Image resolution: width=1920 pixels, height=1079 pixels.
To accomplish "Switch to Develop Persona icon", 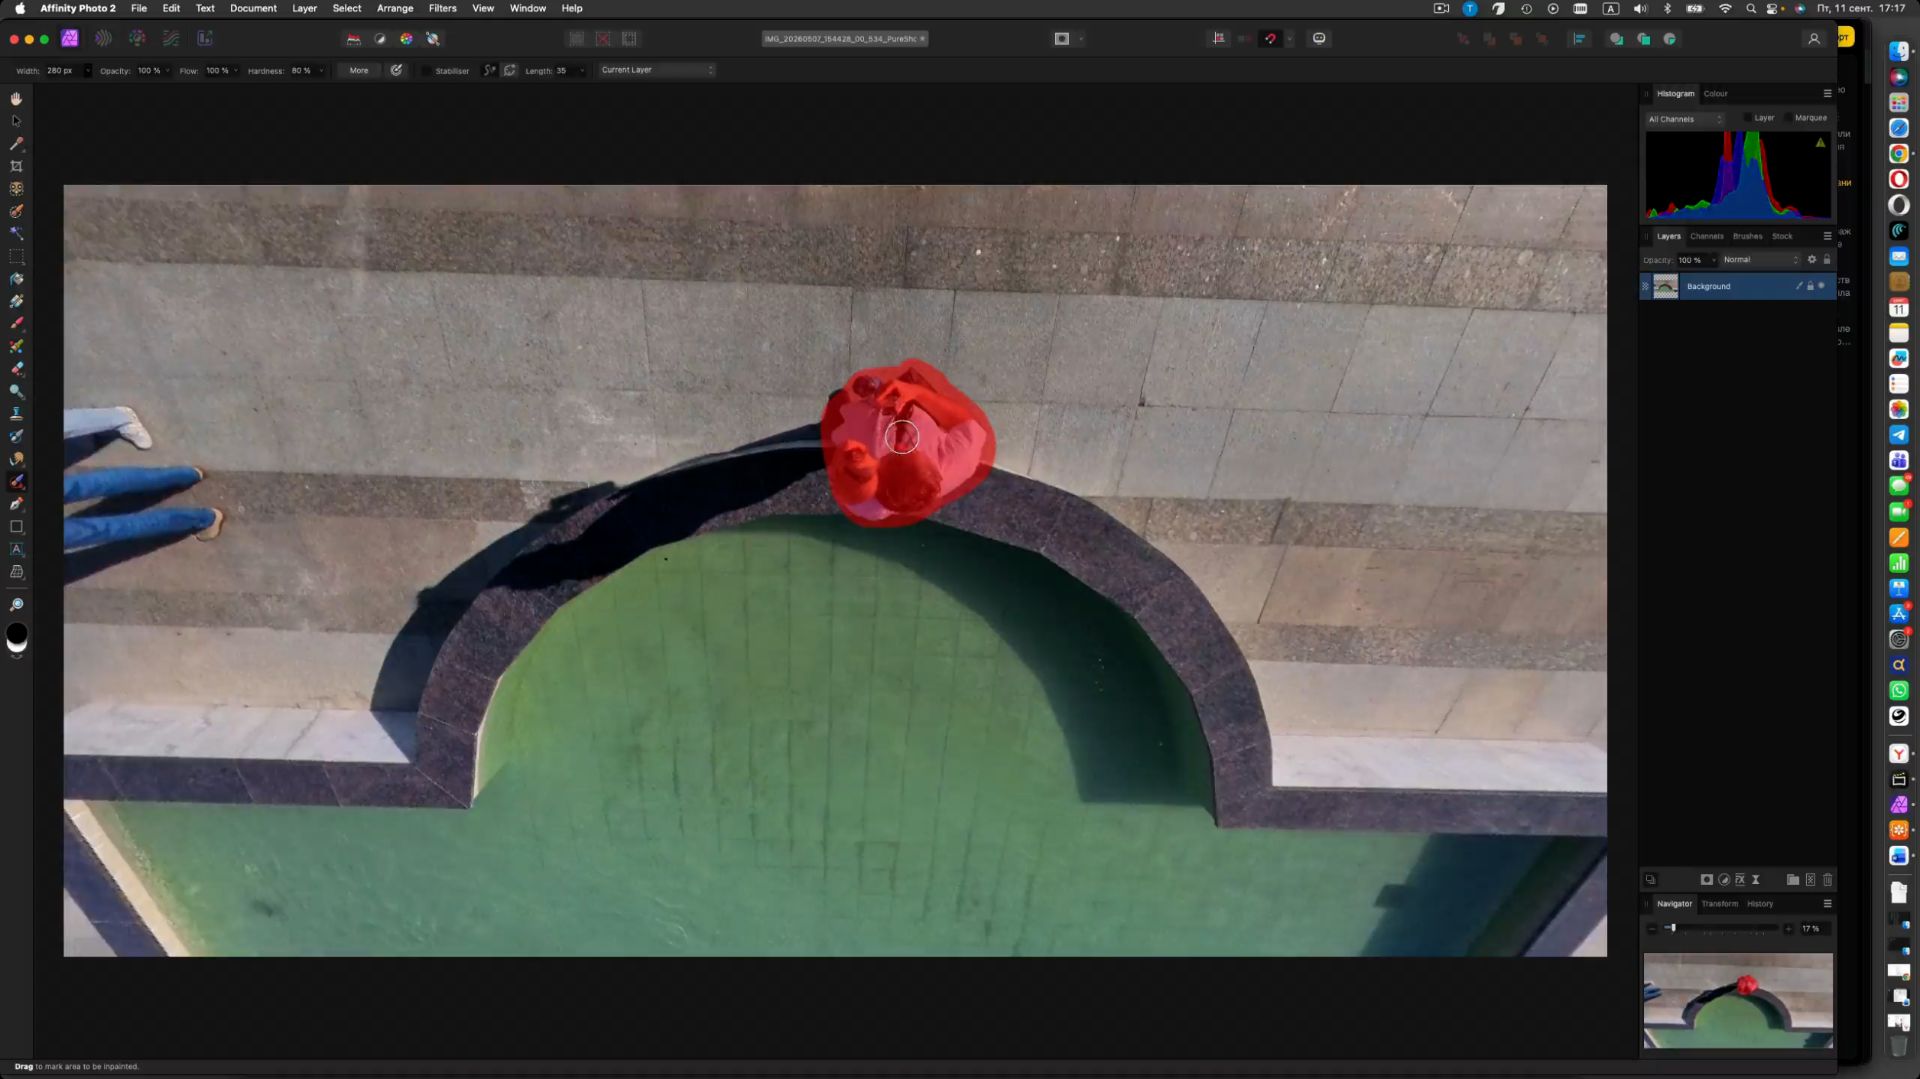I will click(137, 39).
